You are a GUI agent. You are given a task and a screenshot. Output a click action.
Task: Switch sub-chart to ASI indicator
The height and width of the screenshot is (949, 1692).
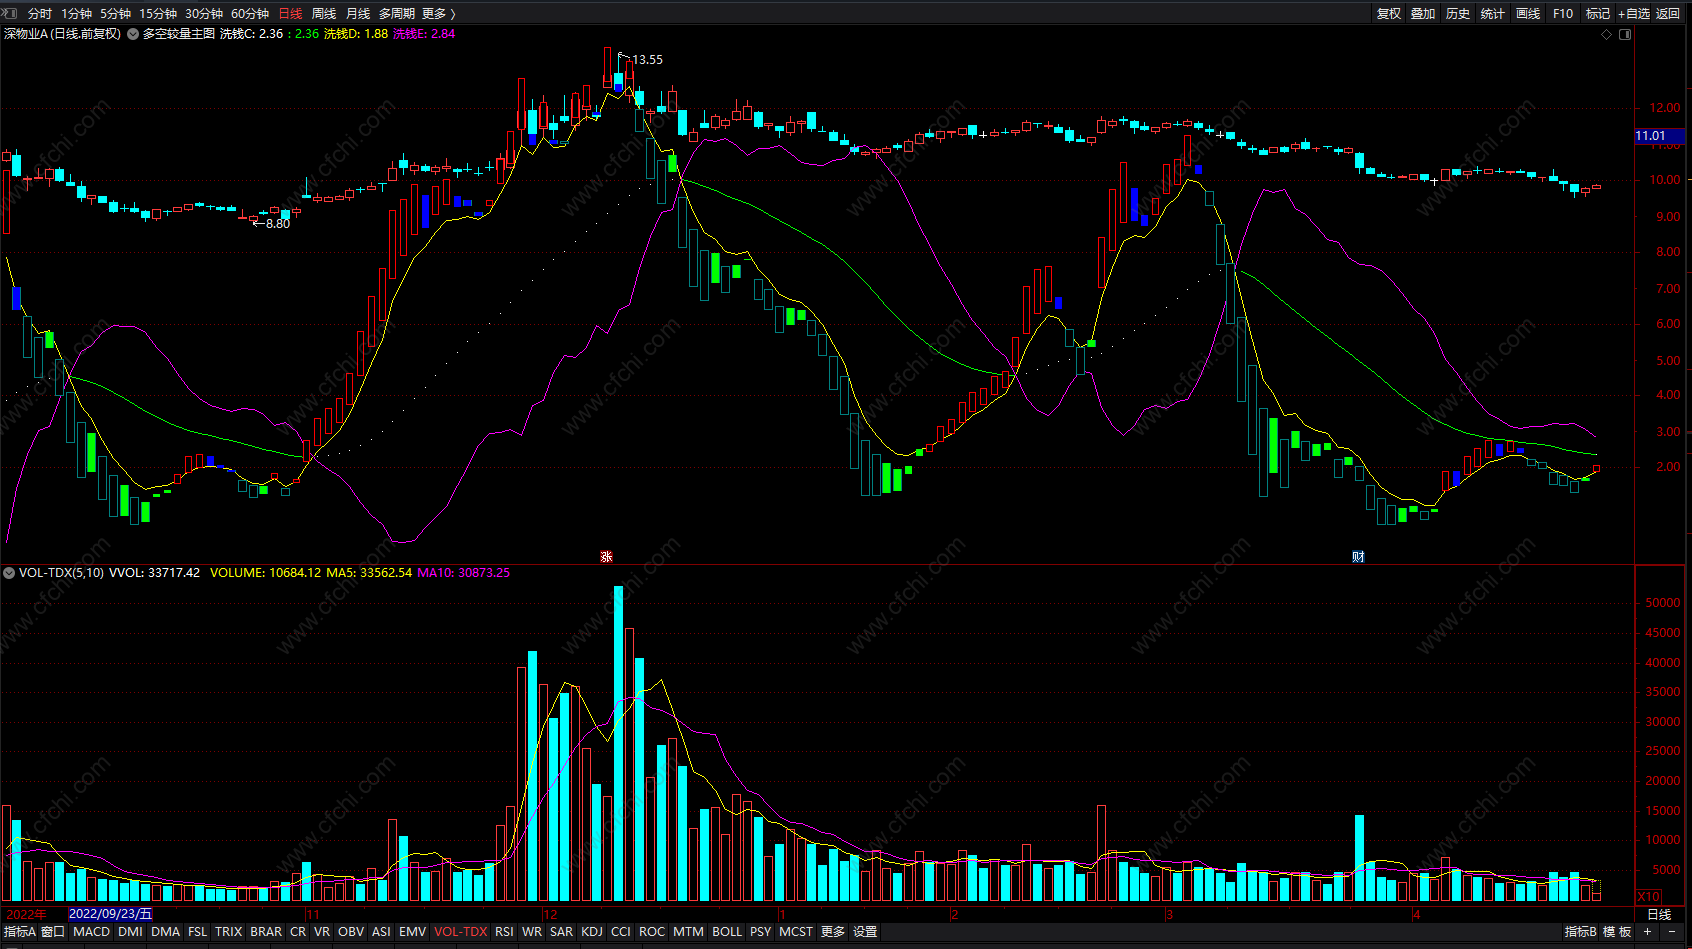[382, 932]
